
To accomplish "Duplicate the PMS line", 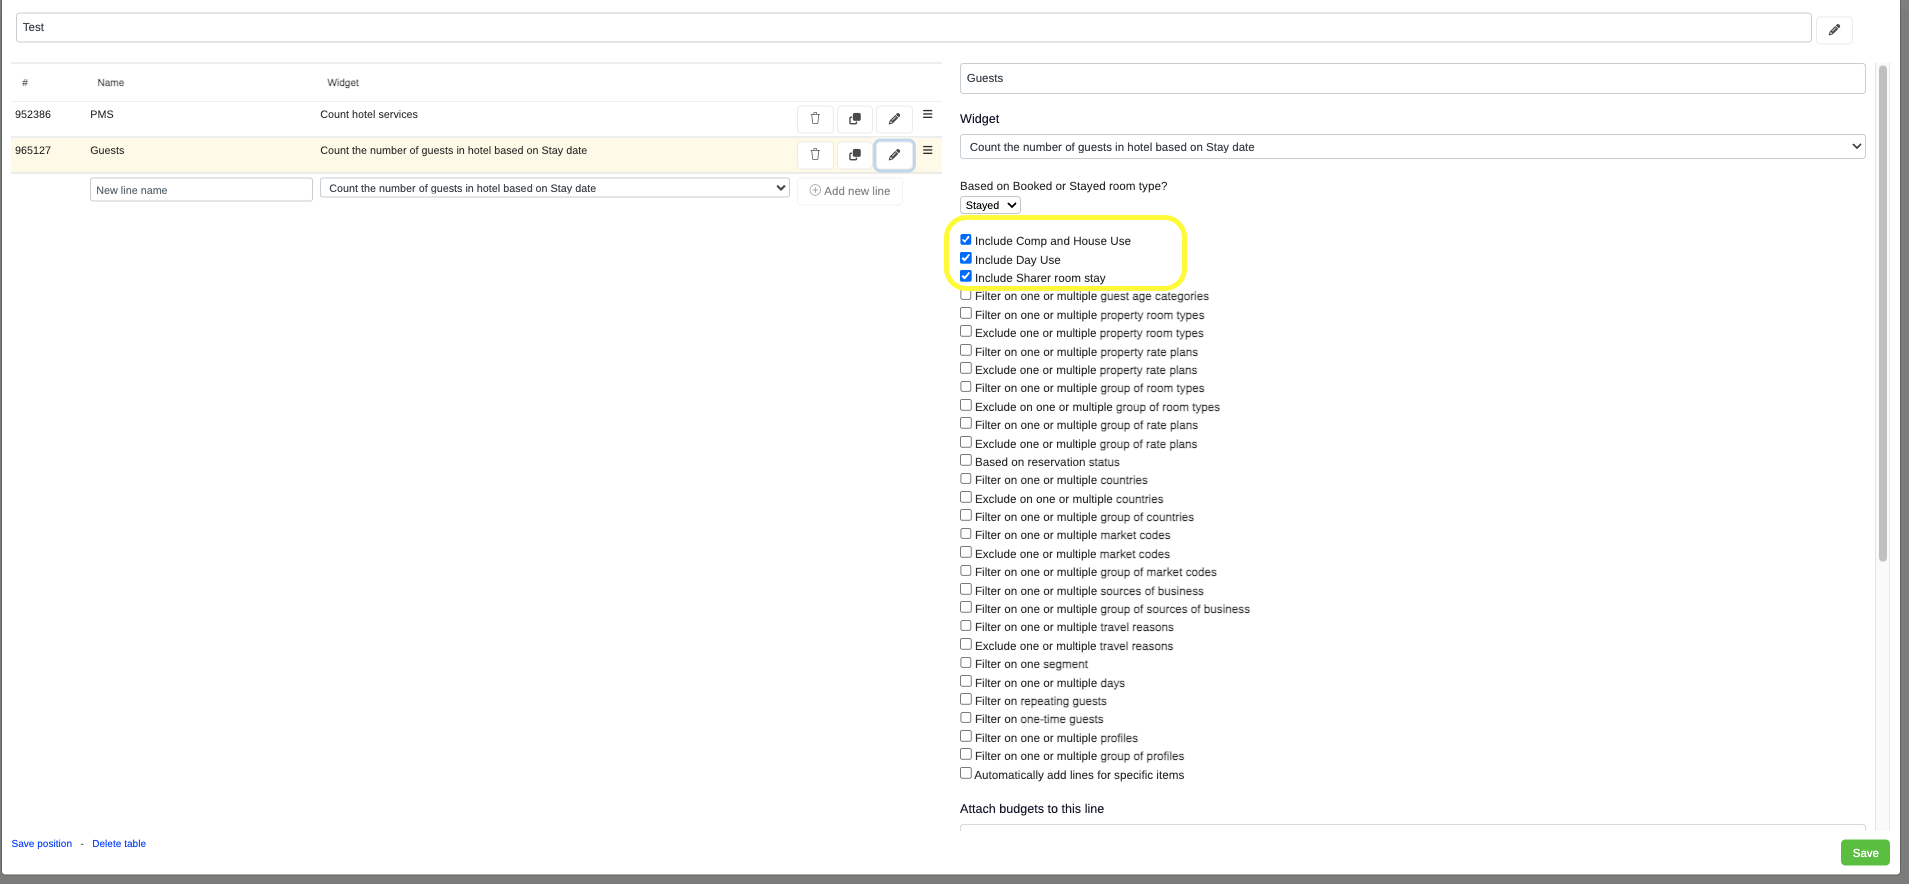I will (x=855, y=119).
